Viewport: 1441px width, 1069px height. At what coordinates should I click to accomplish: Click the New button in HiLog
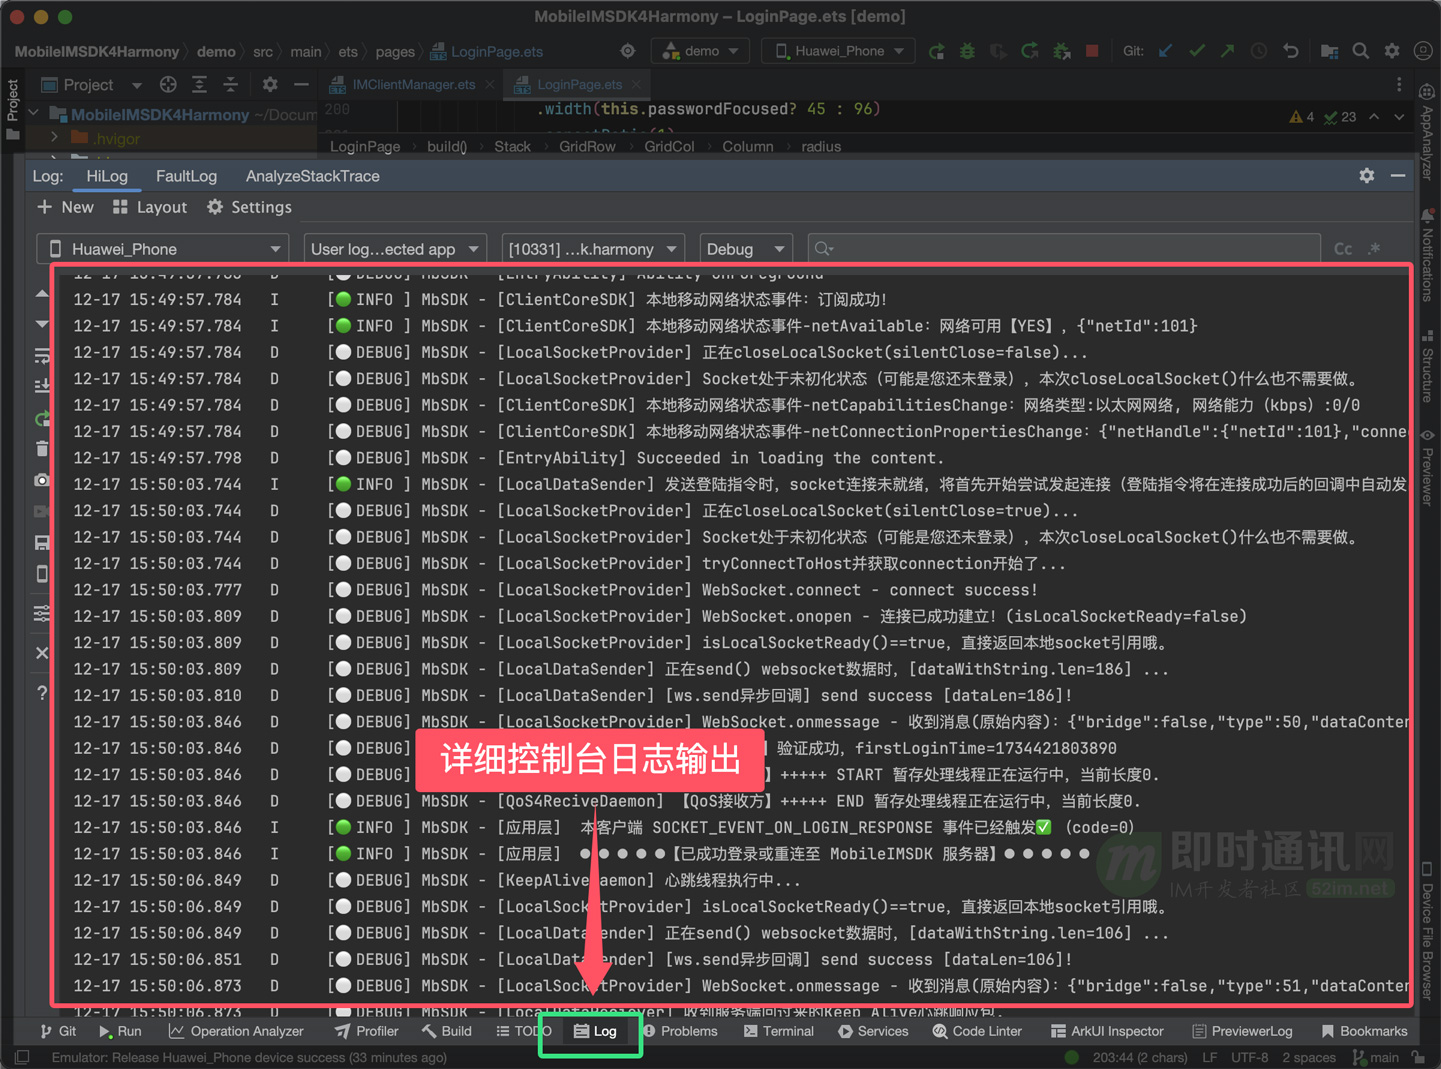[65, 207]
